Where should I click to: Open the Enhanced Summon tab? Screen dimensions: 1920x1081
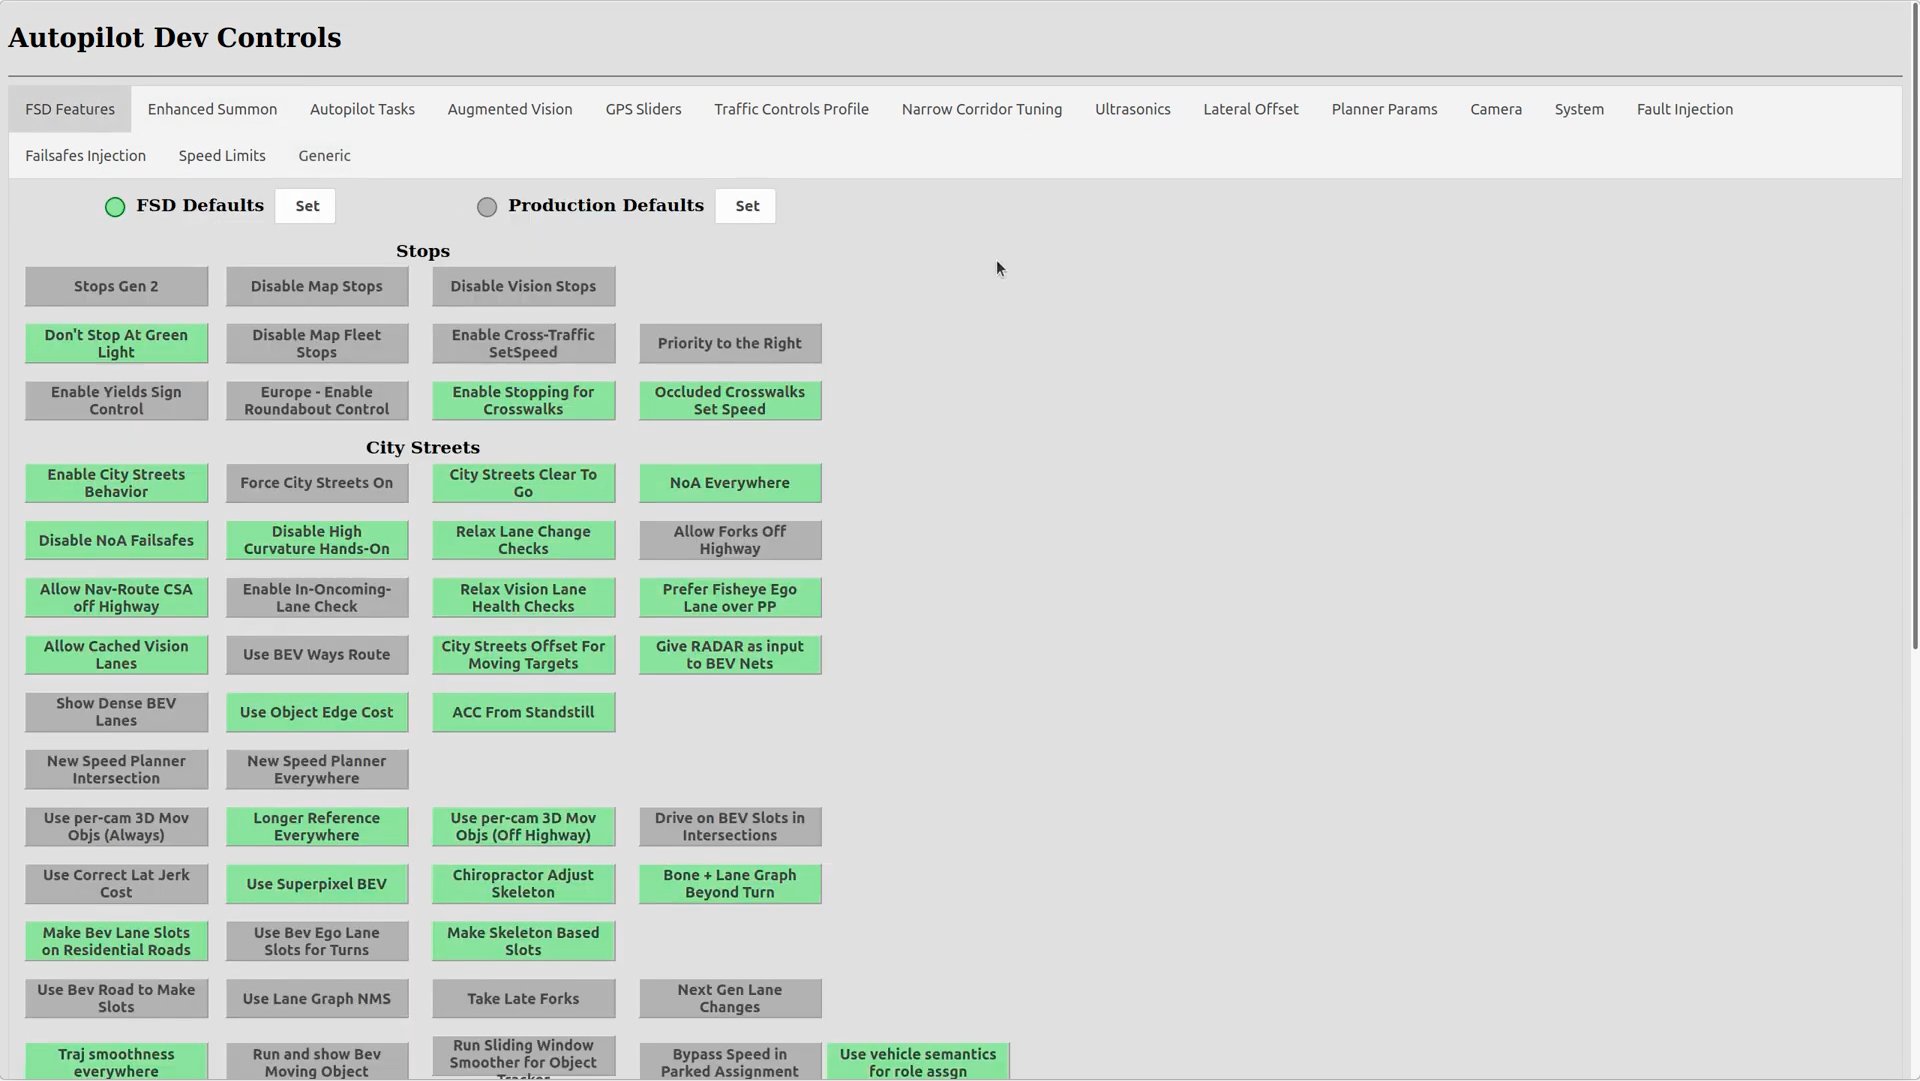pyautogui.click(x=212, y=110)
